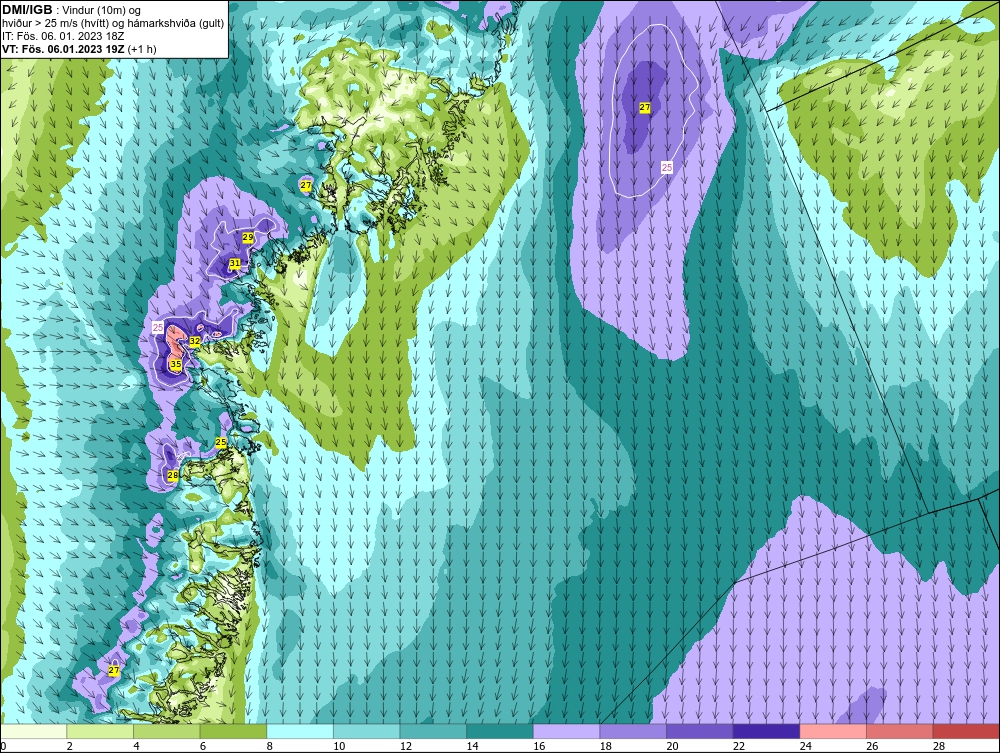Click the white 25 contour label beside the pink gust core
The image size is (1000, 753).
click(x=158, y=327)
